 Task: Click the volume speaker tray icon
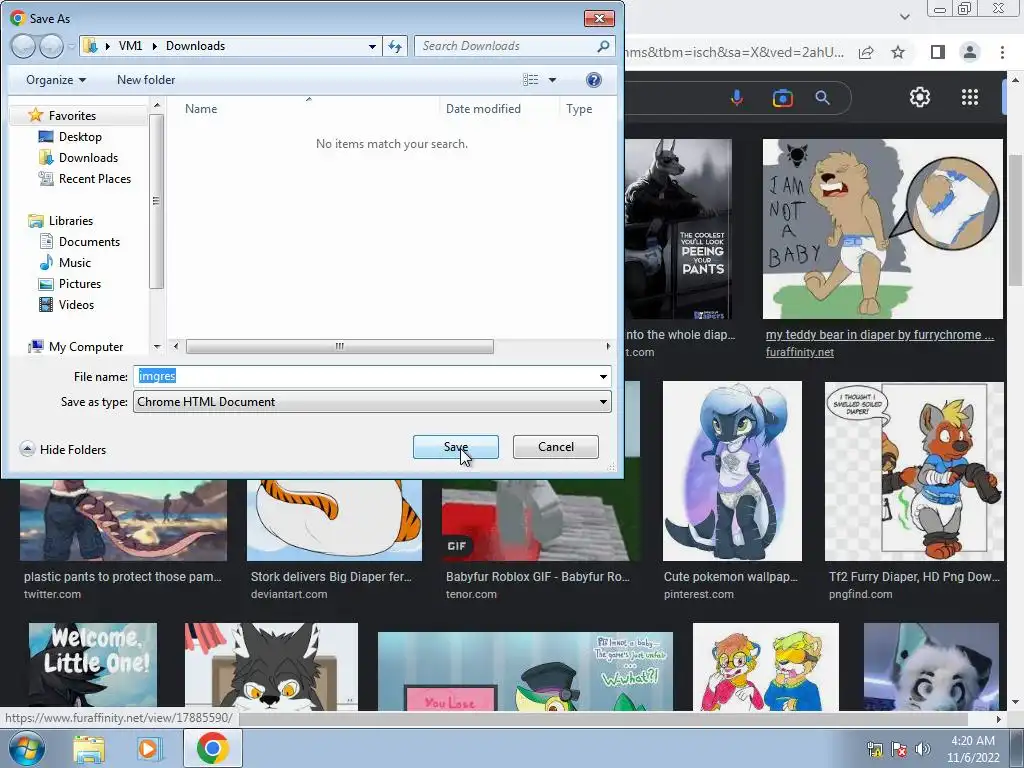coord(923,748)
